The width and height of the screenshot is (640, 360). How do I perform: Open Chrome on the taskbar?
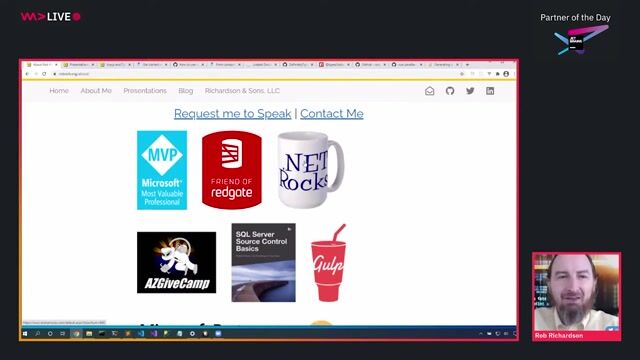(x=76, y=333)
